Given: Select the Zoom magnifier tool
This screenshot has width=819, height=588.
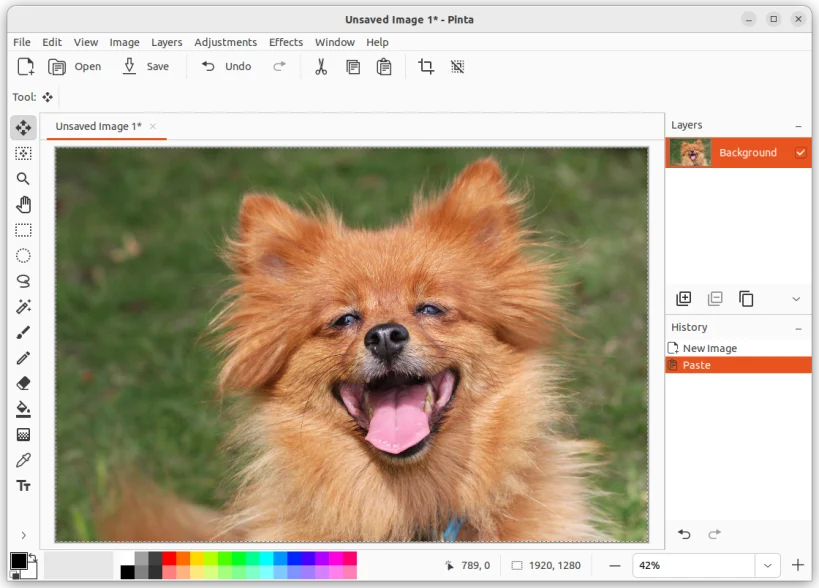Looking at the screenshot, I should coord(23,179).
